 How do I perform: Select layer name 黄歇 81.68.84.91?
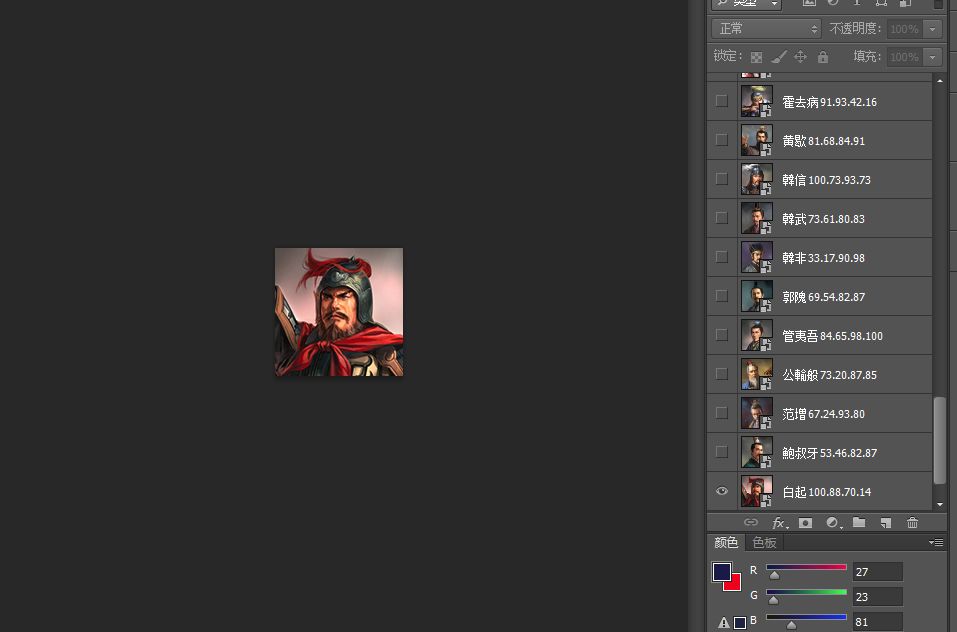(823, 141)
